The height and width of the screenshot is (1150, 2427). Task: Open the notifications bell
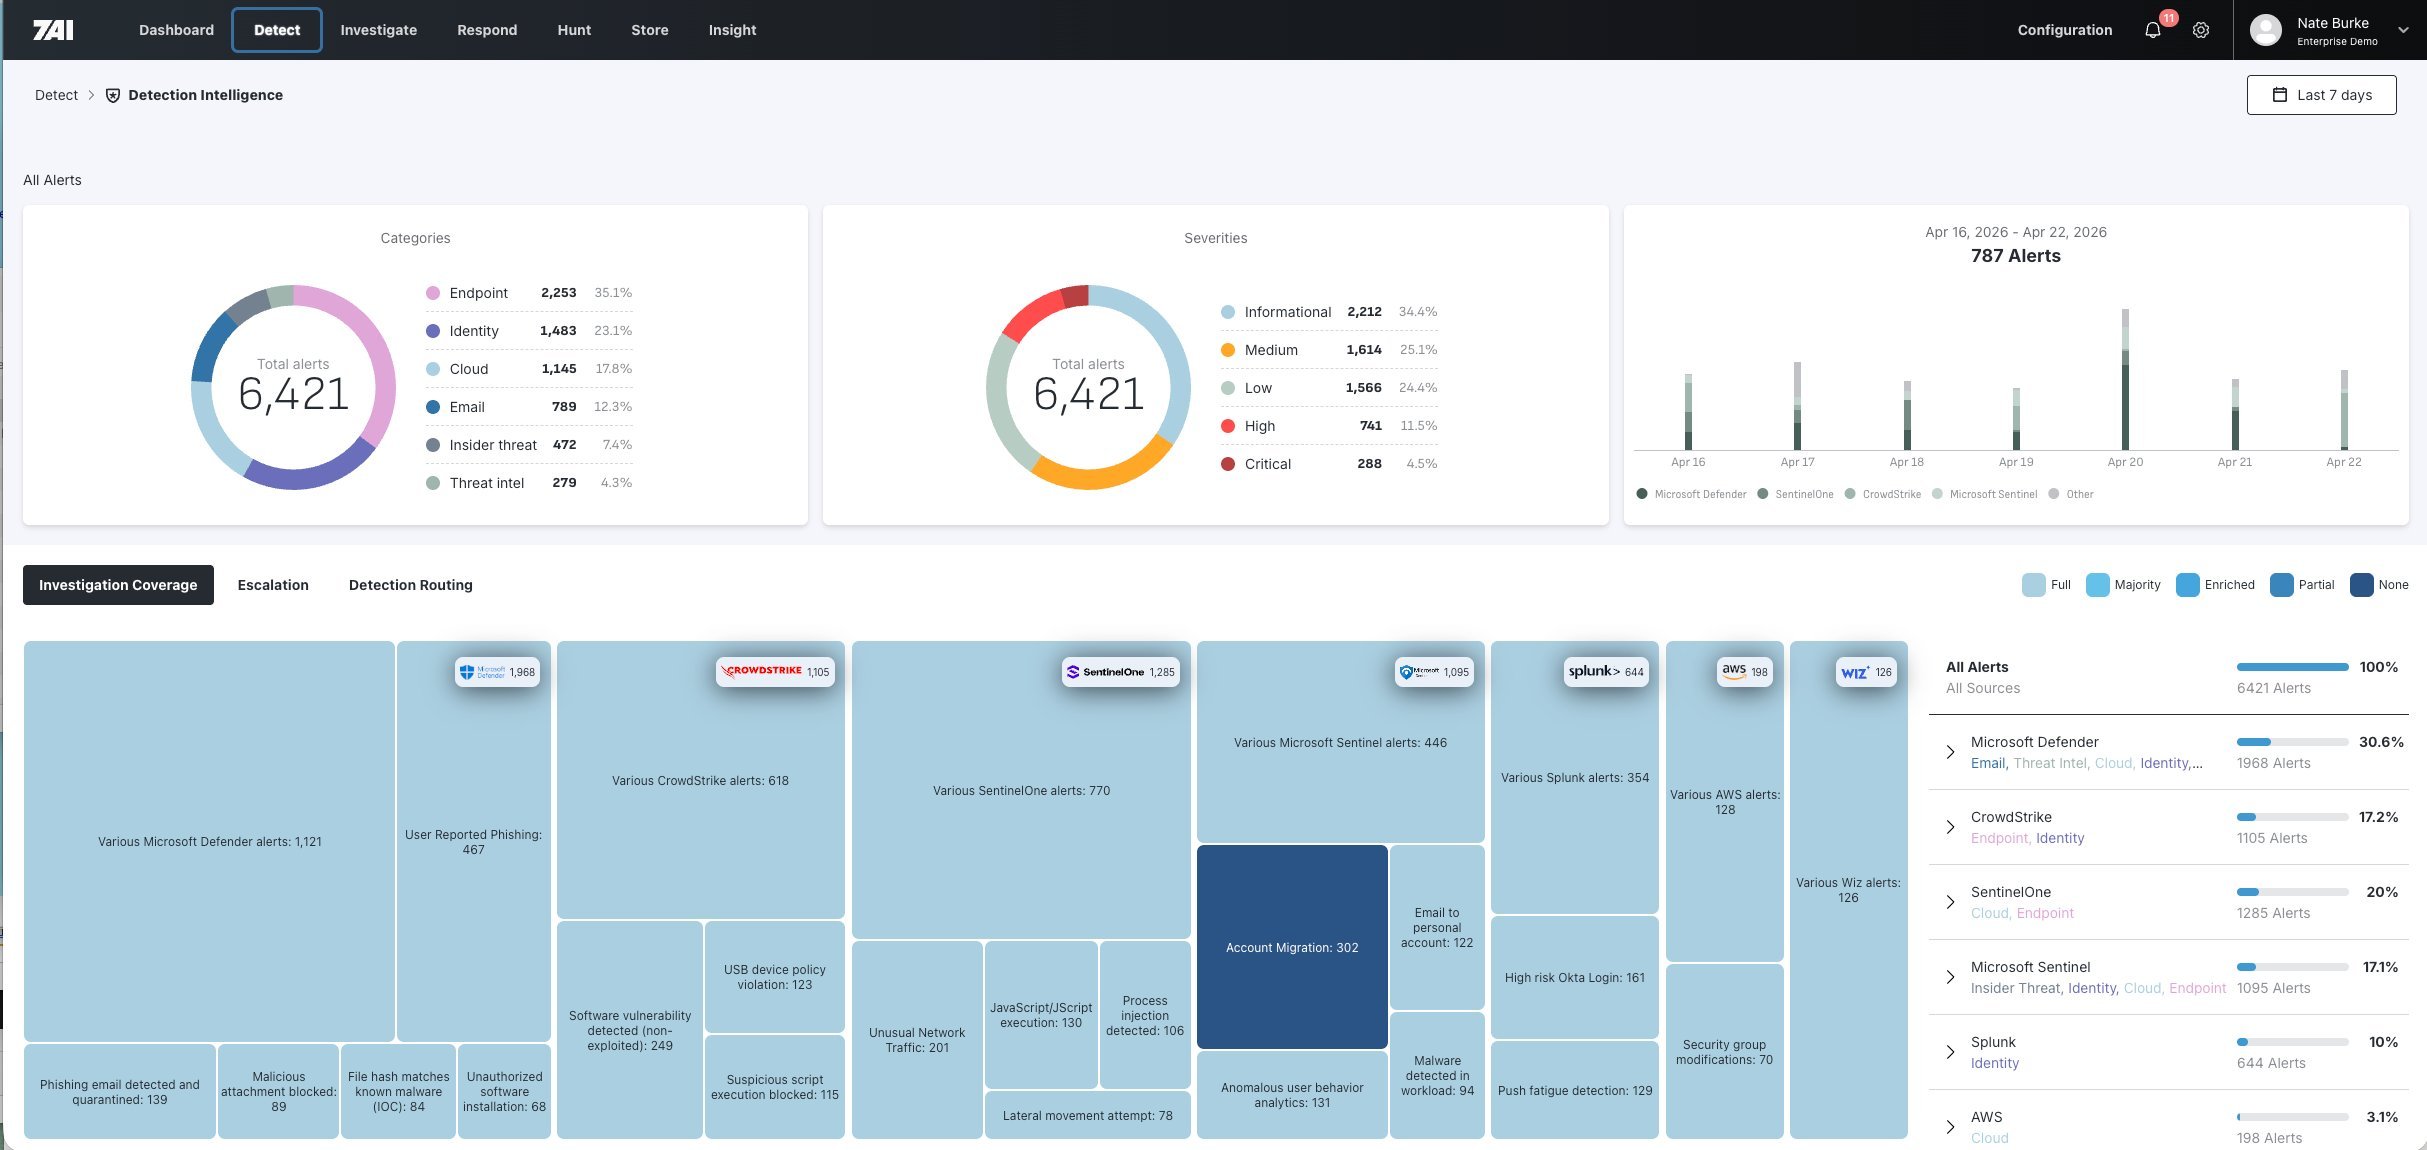[x=2154, y=30]
